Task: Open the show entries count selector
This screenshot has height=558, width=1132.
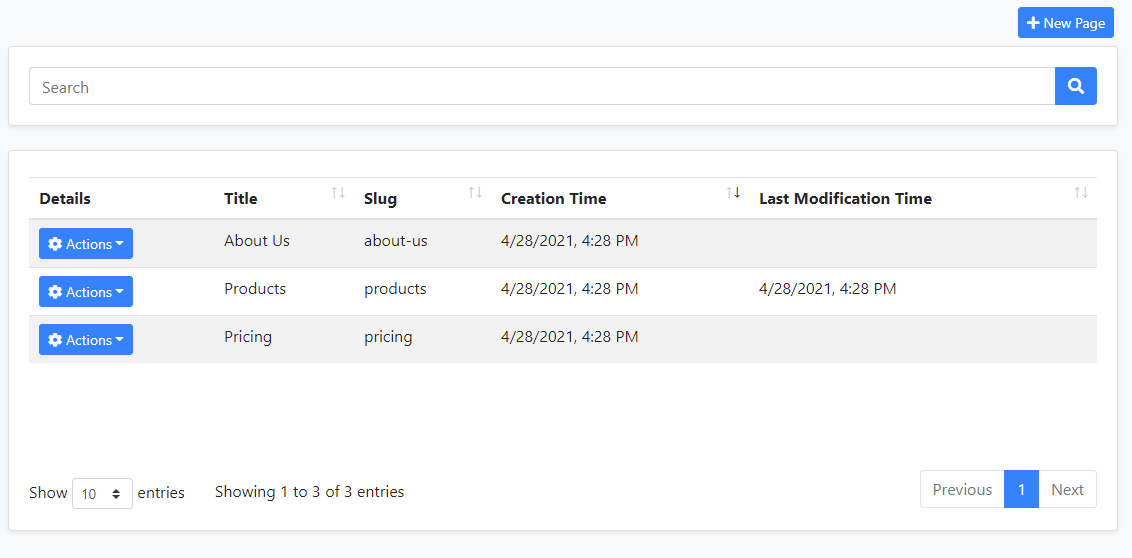Action: click(x=102, y=493)
